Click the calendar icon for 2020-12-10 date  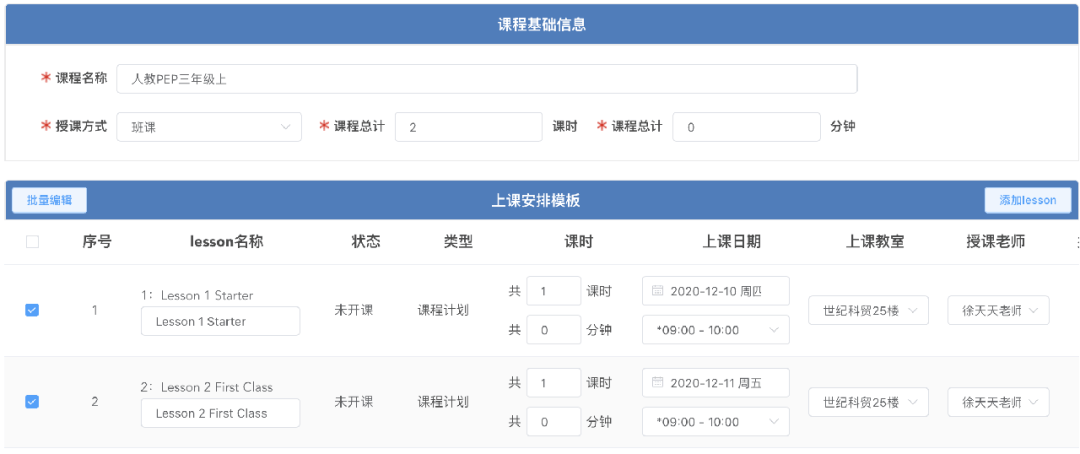pos(657,291)
